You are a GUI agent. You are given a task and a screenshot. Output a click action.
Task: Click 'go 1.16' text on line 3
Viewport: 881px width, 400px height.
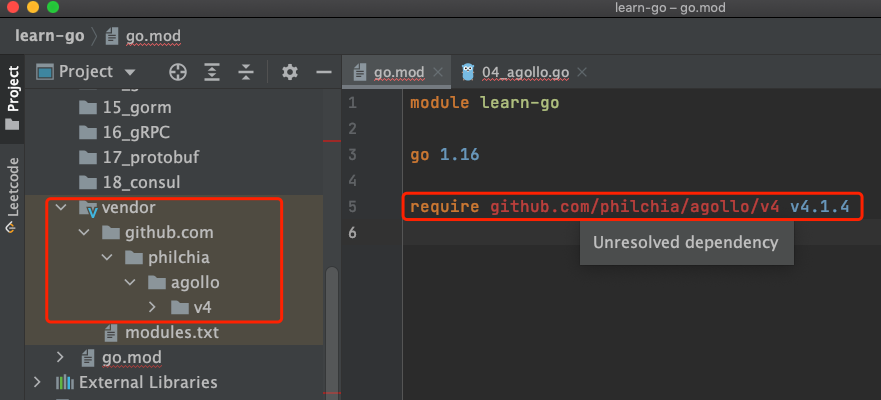tap(444, 154)
